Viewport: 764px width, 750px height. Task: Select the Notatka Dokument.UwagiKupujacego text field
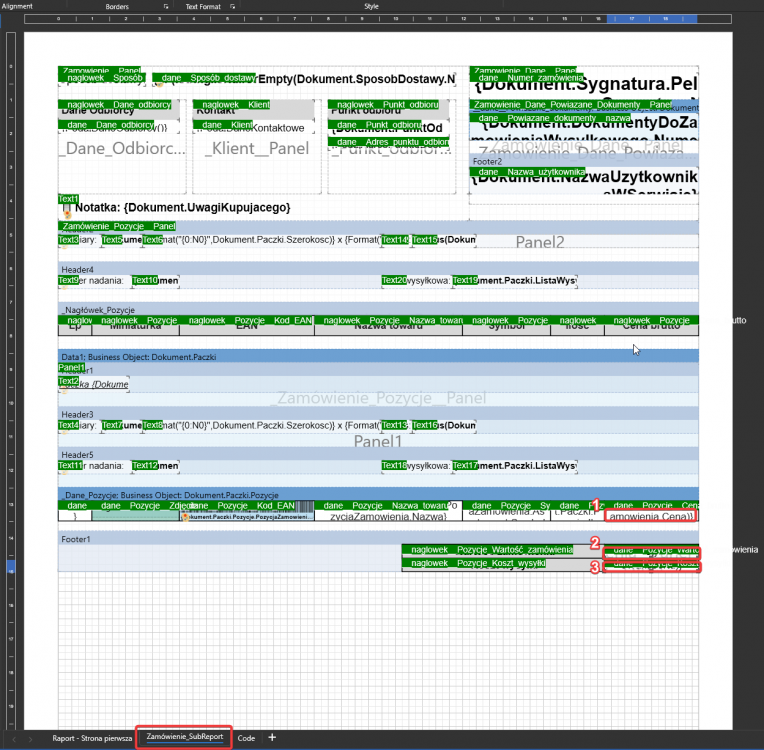183,208
